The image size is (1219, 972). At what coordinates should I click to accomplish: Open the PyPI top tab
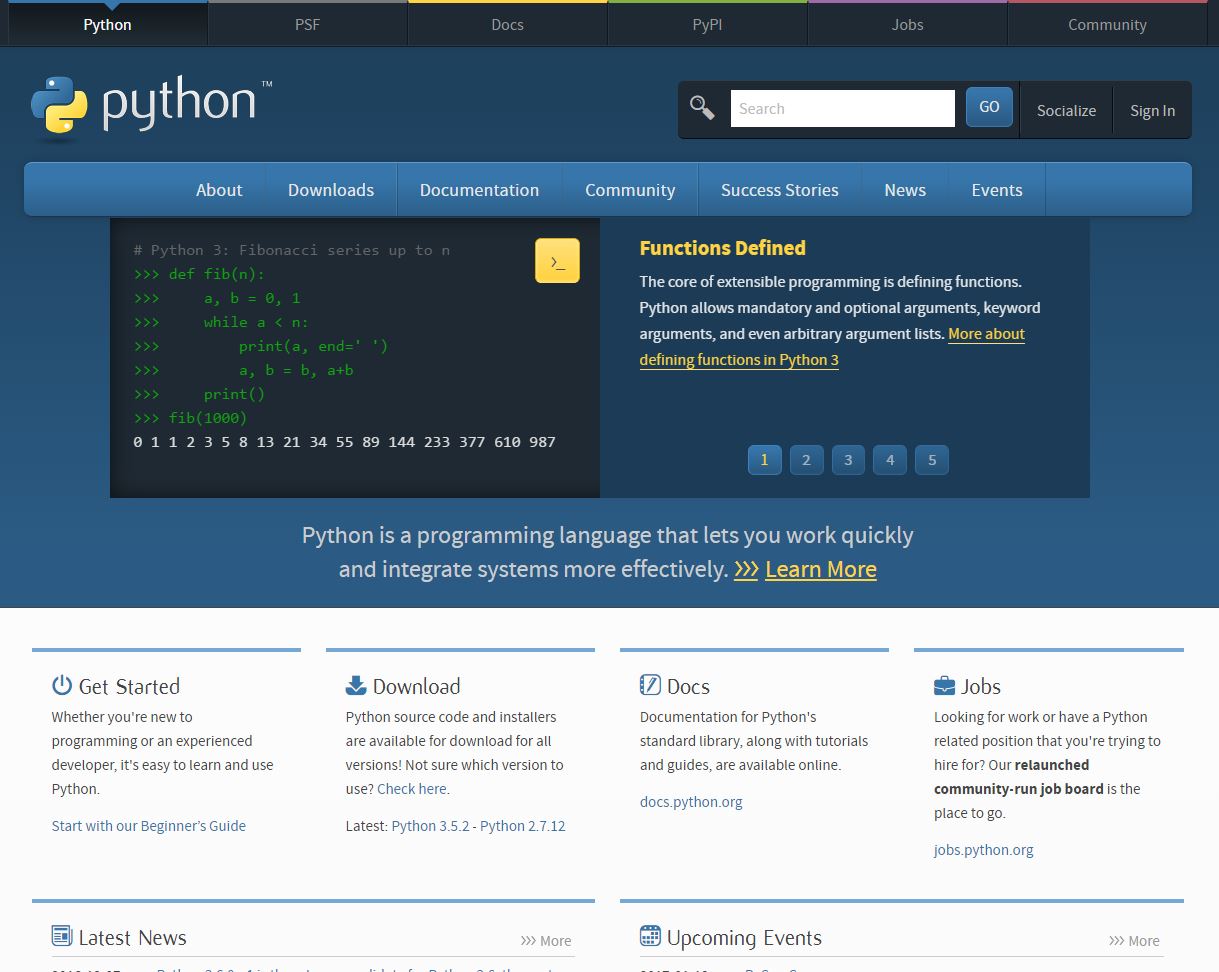tap(707, 24)
